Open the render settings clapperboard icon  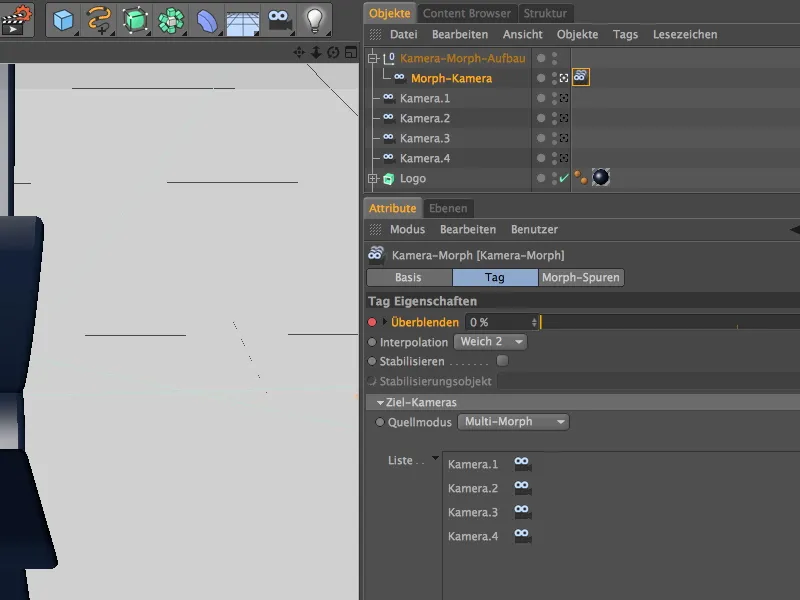point(15,19)
